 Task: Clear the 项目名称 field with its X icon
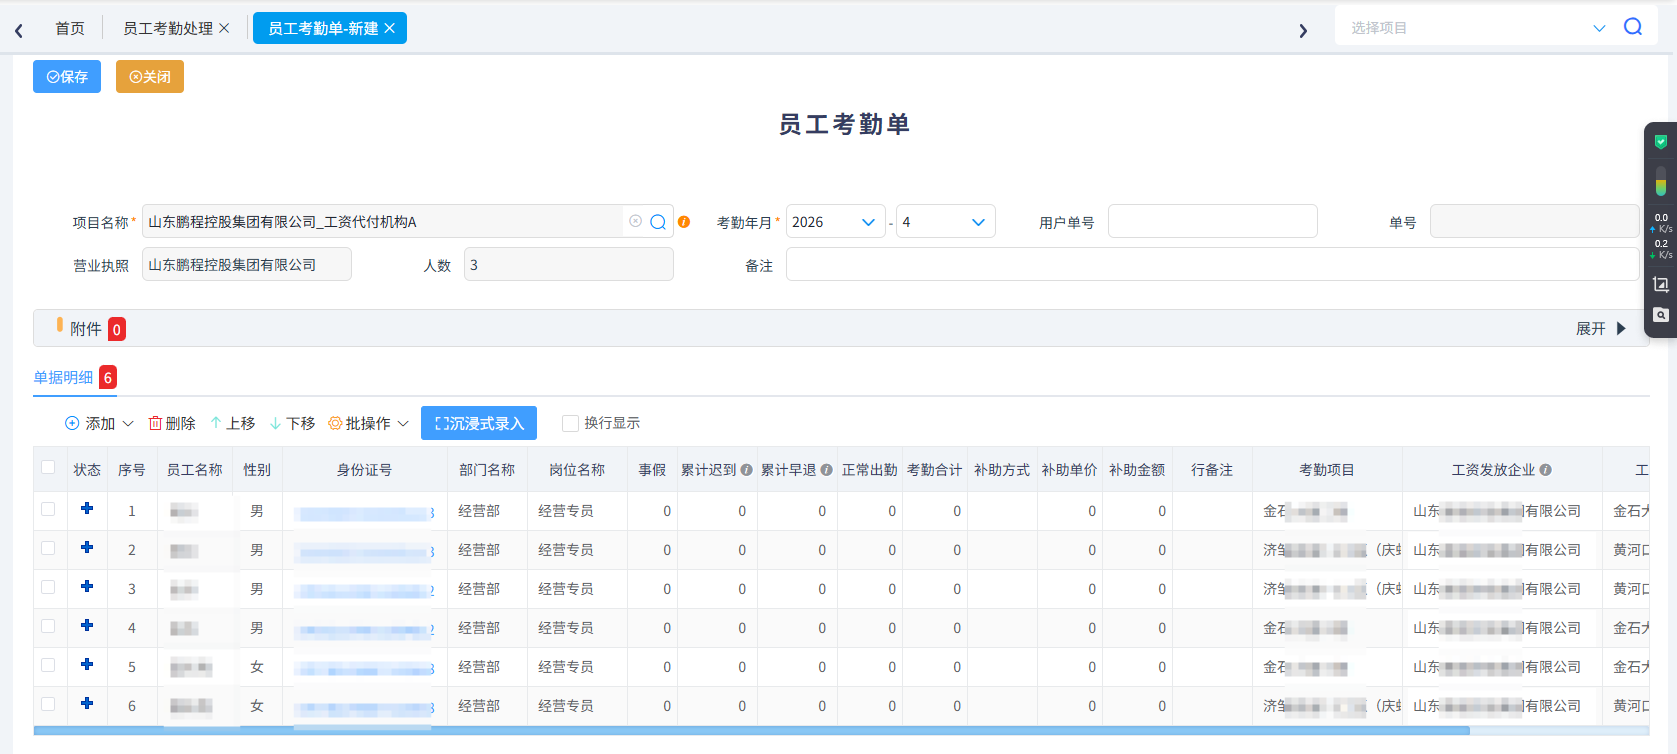(635, 221)
